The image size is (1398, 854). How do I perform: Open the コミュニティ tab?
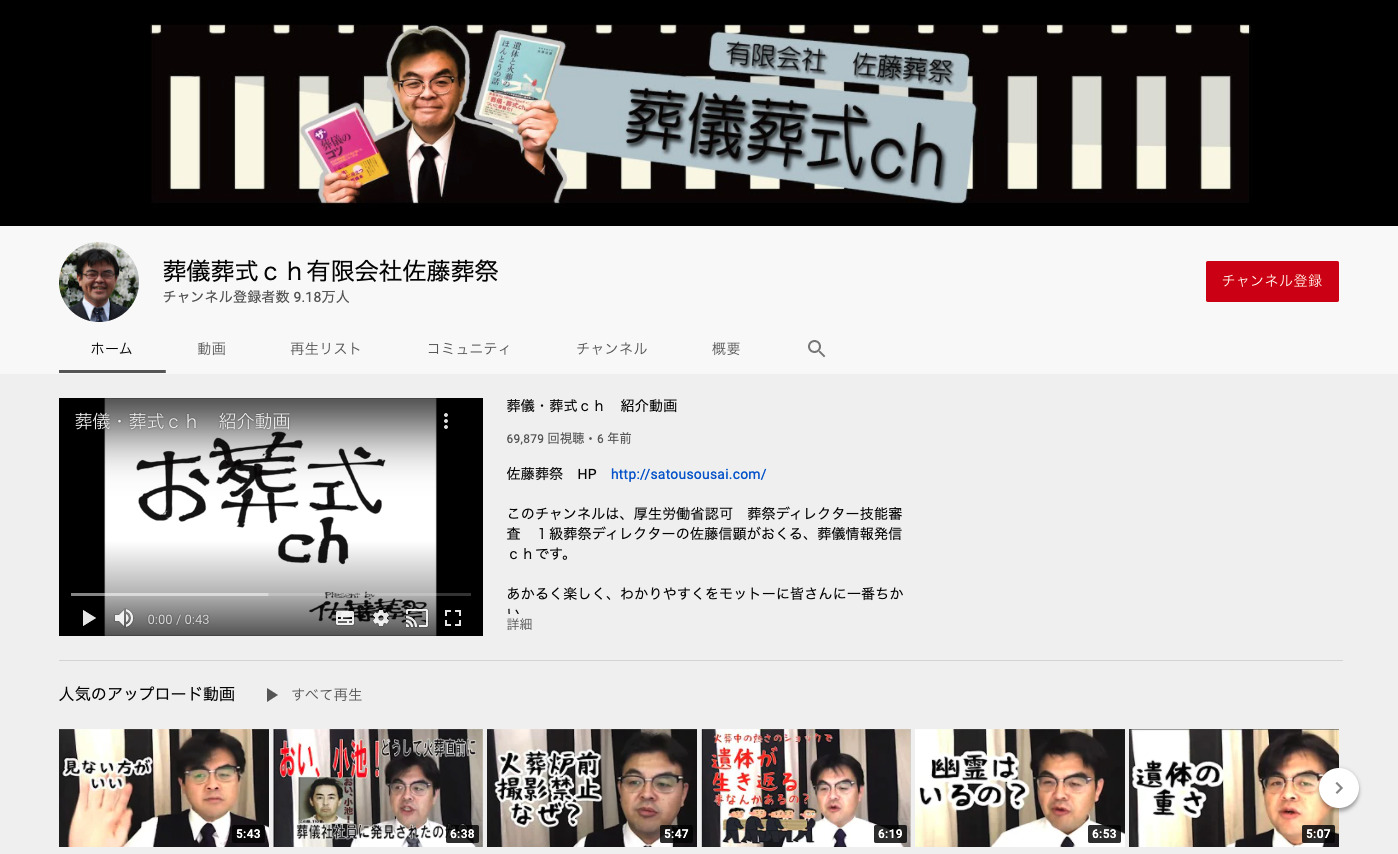(469, 349)
